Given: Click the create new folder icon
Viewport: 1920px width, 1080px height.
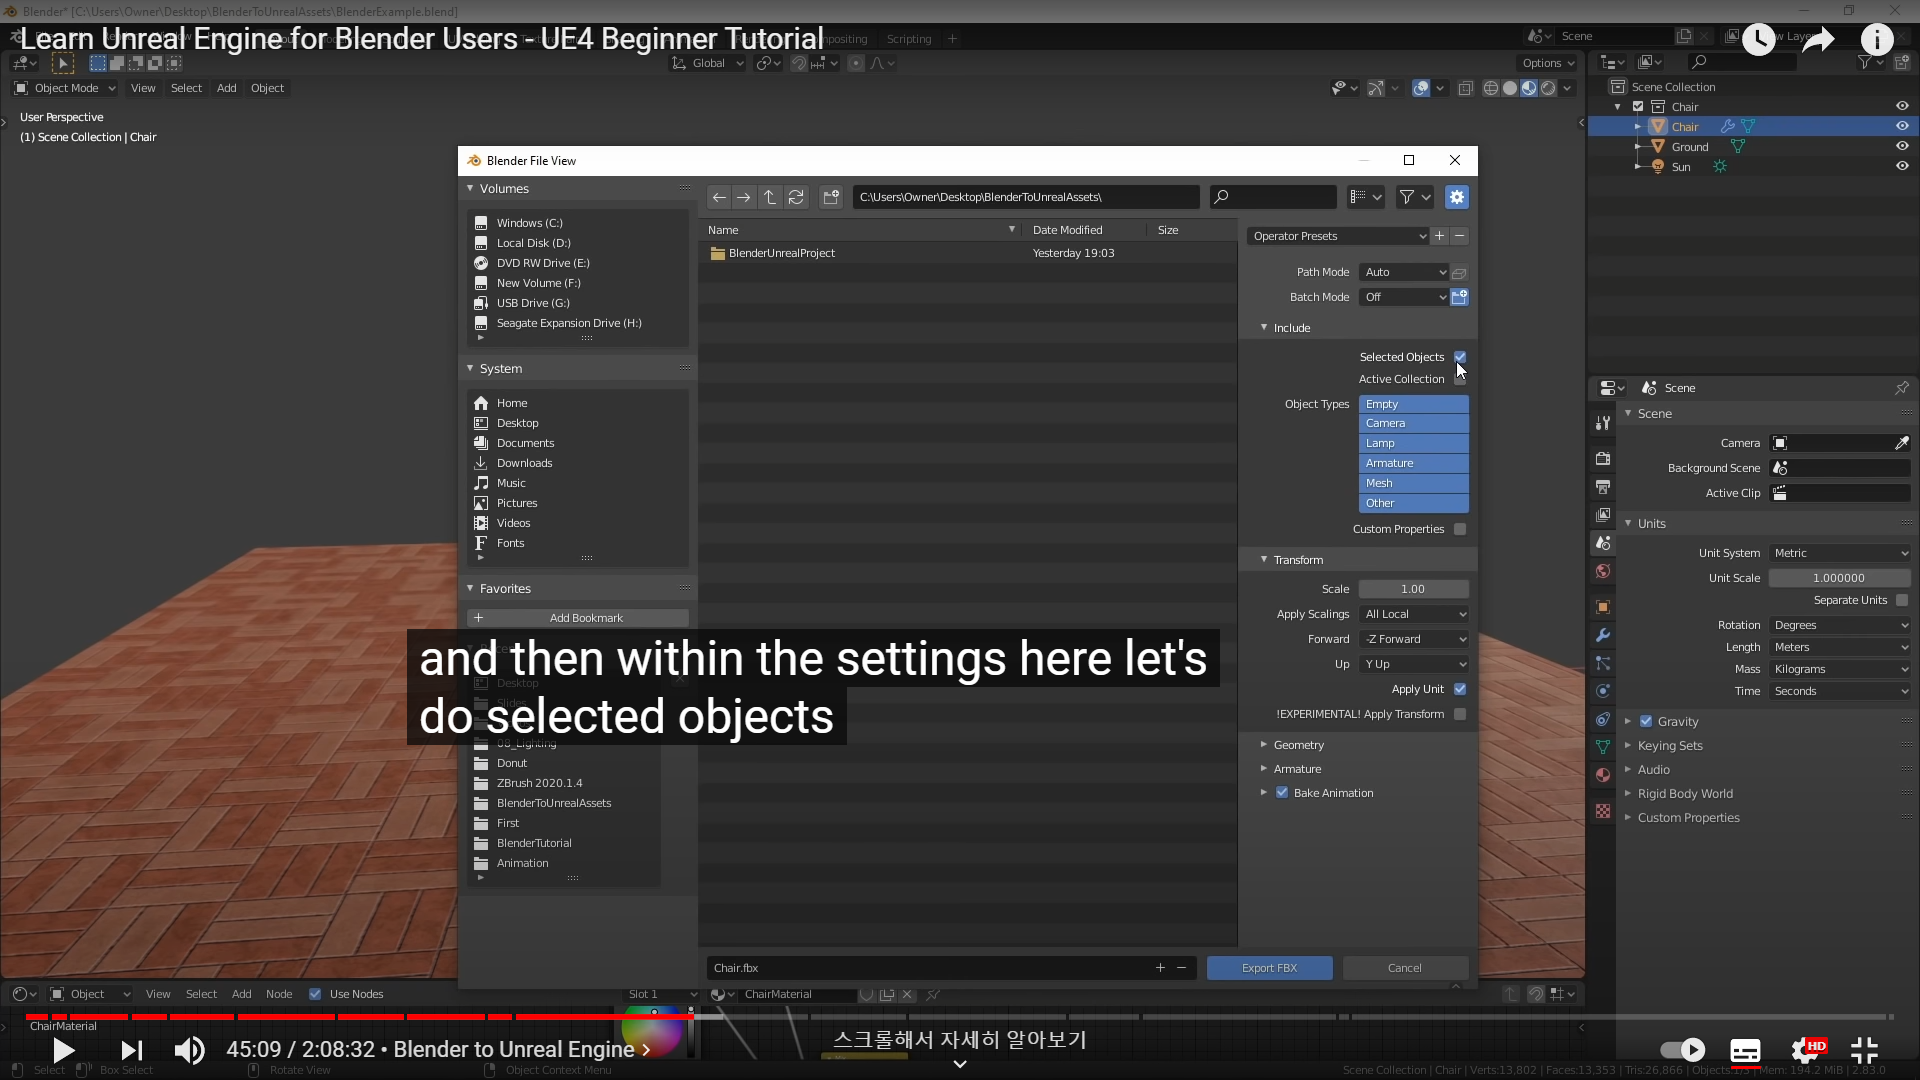Looking at the screenshot, I should (831, 197).
